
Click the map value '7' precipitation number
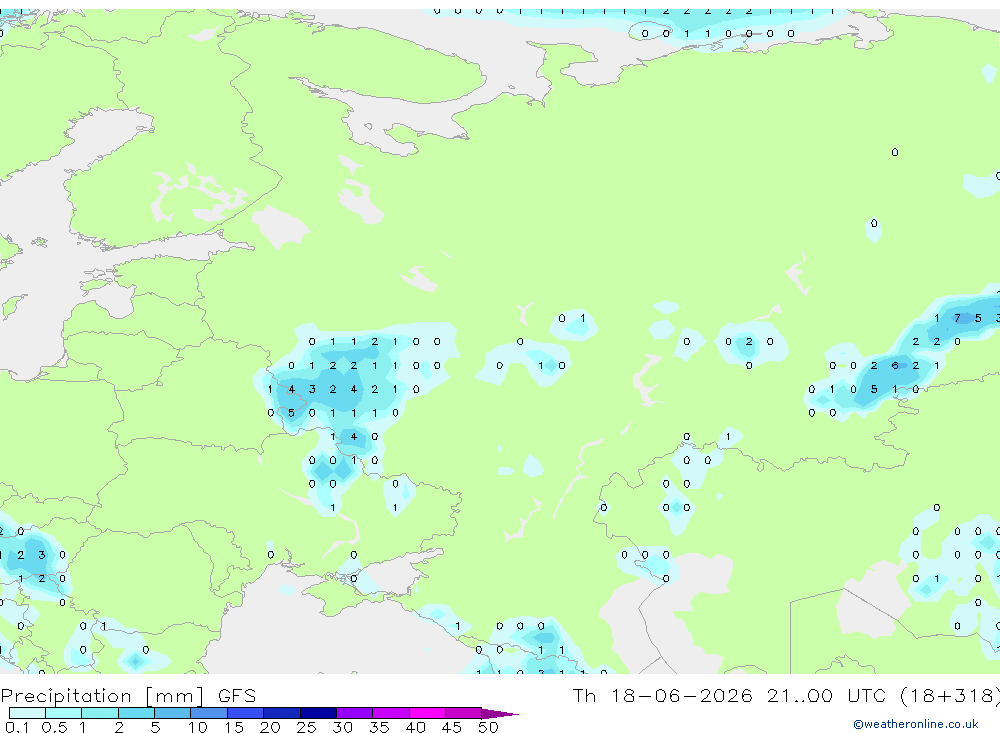(x=957, y=318)
